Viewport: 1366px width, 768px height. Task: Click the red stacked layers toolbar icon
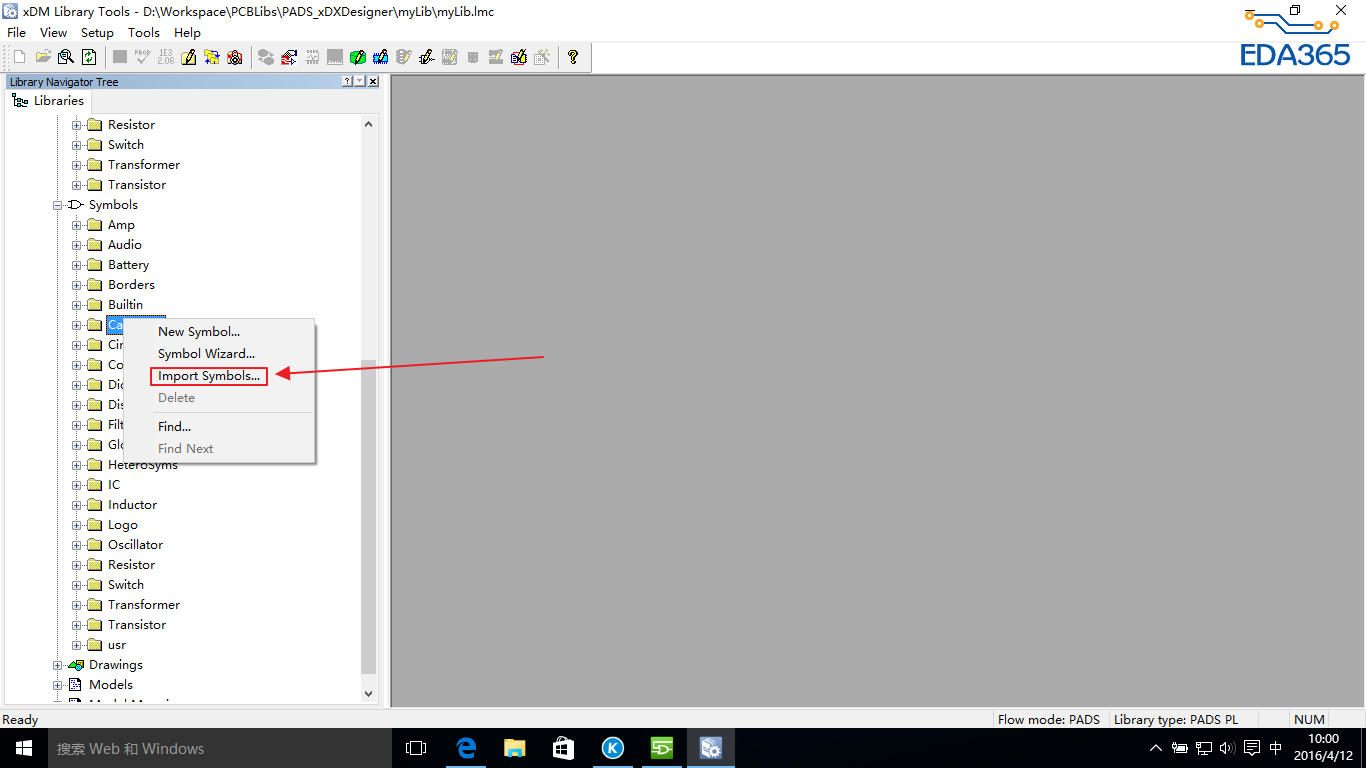(289, 57)
